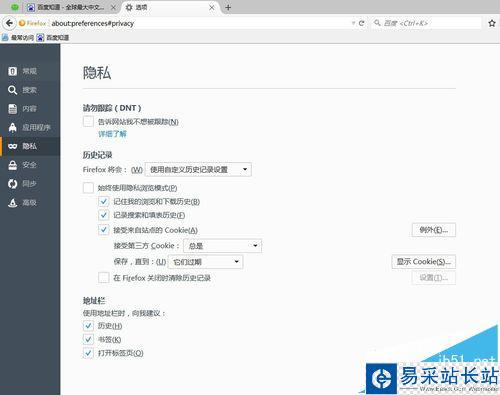Open the 搜索 search settings pane
The height and width of the screenshot is (395, 500).
point(30,90)
